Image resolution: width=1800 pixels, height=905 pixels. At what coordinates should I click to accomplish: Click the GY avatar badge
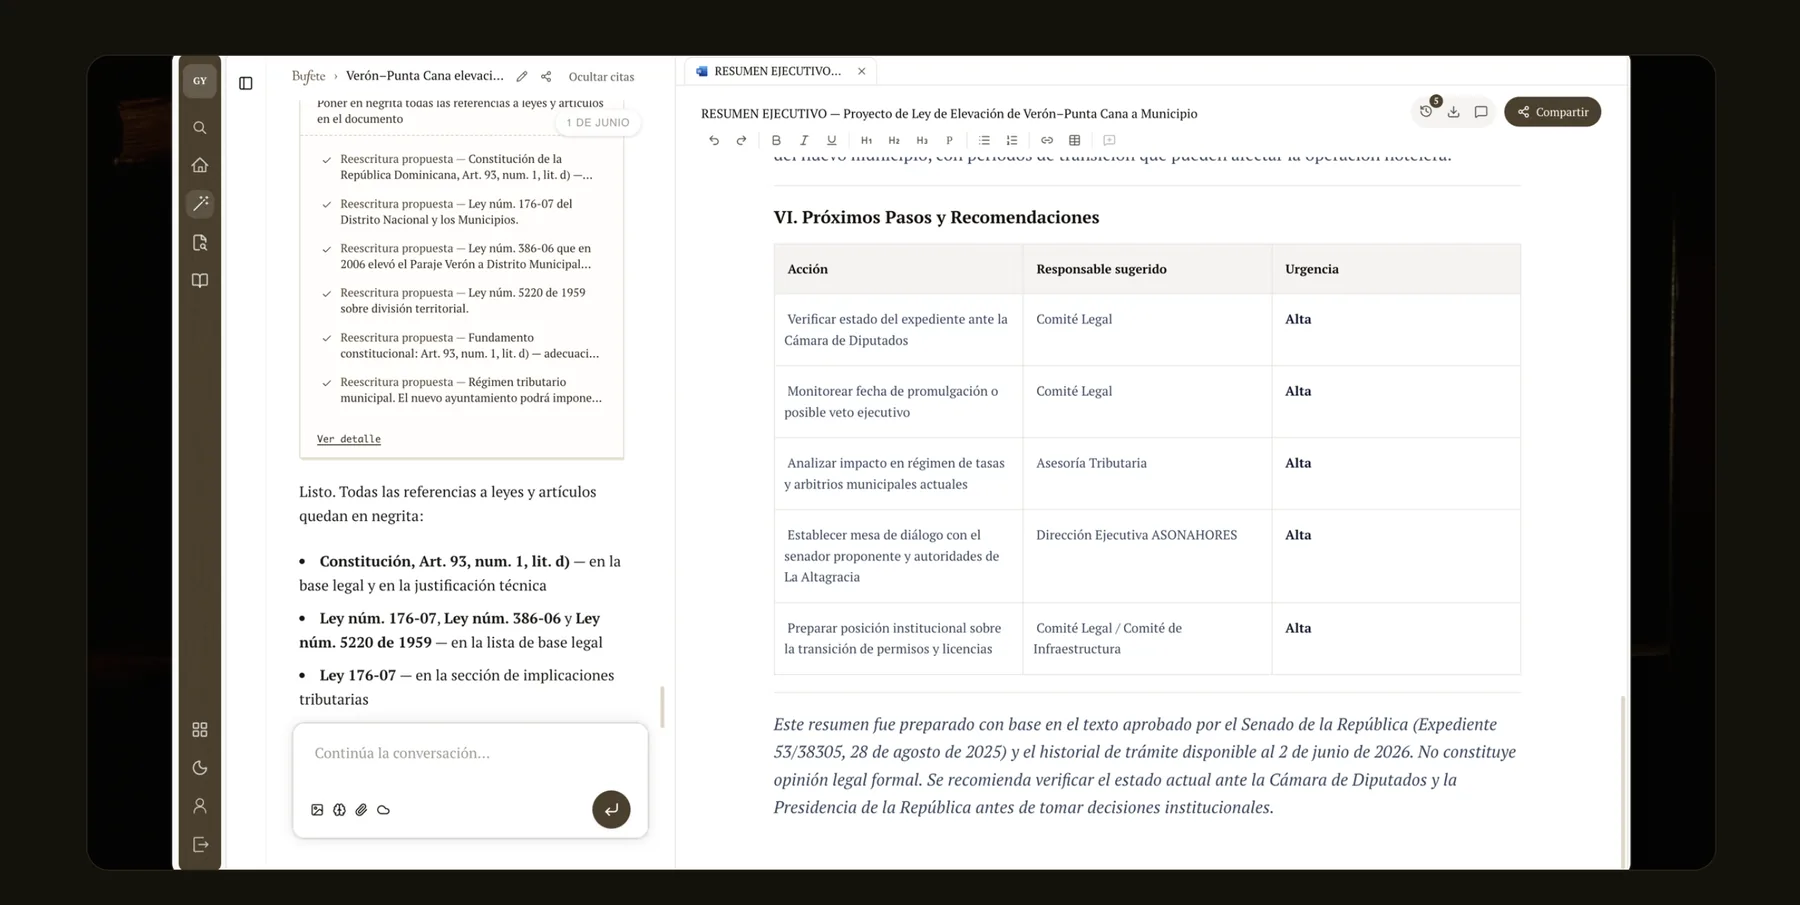[200, 81]
